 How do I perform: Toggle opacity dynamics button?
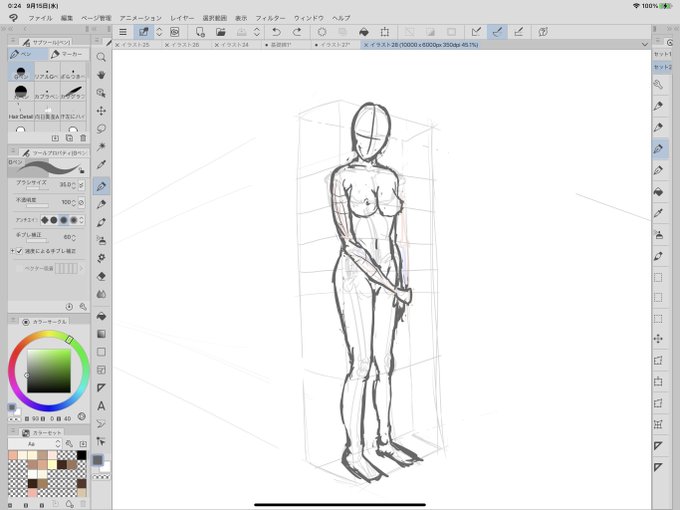click(82, 203)
